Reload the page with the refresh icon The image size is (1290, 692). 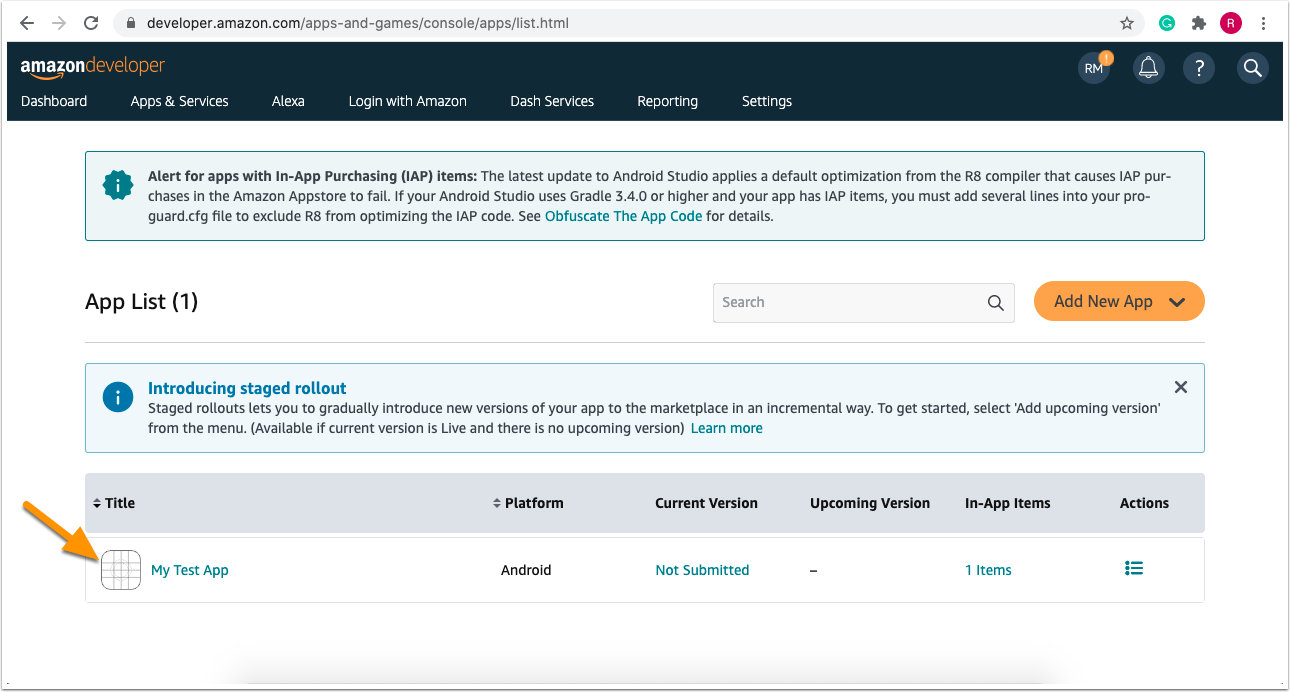91,22
